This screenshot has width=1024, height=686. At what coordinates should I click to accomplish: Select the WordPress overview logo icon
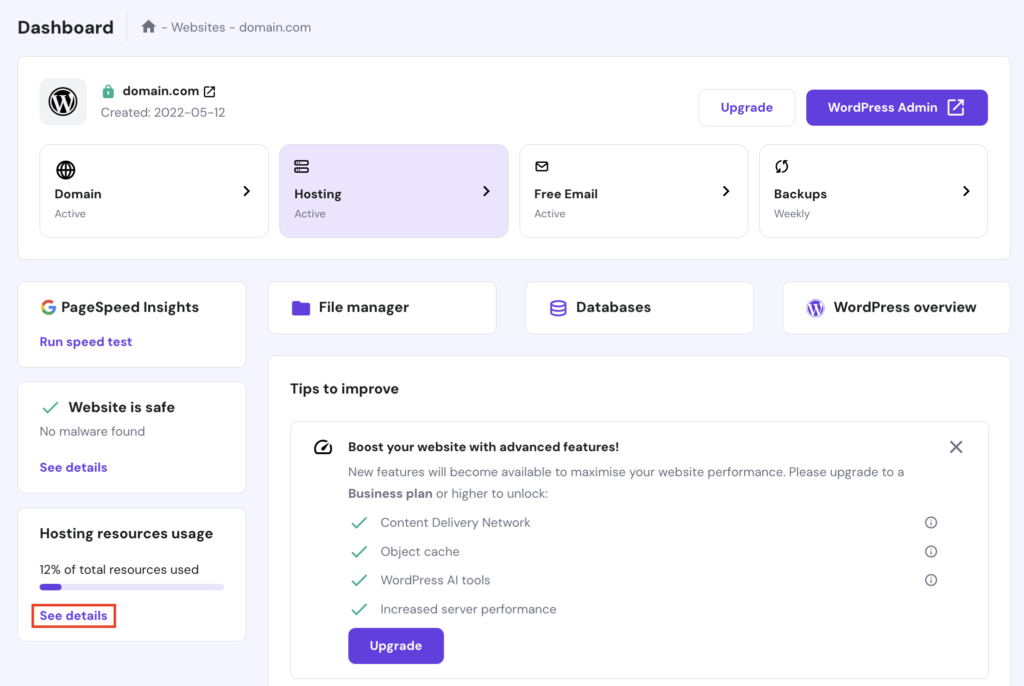click(815, 307)
